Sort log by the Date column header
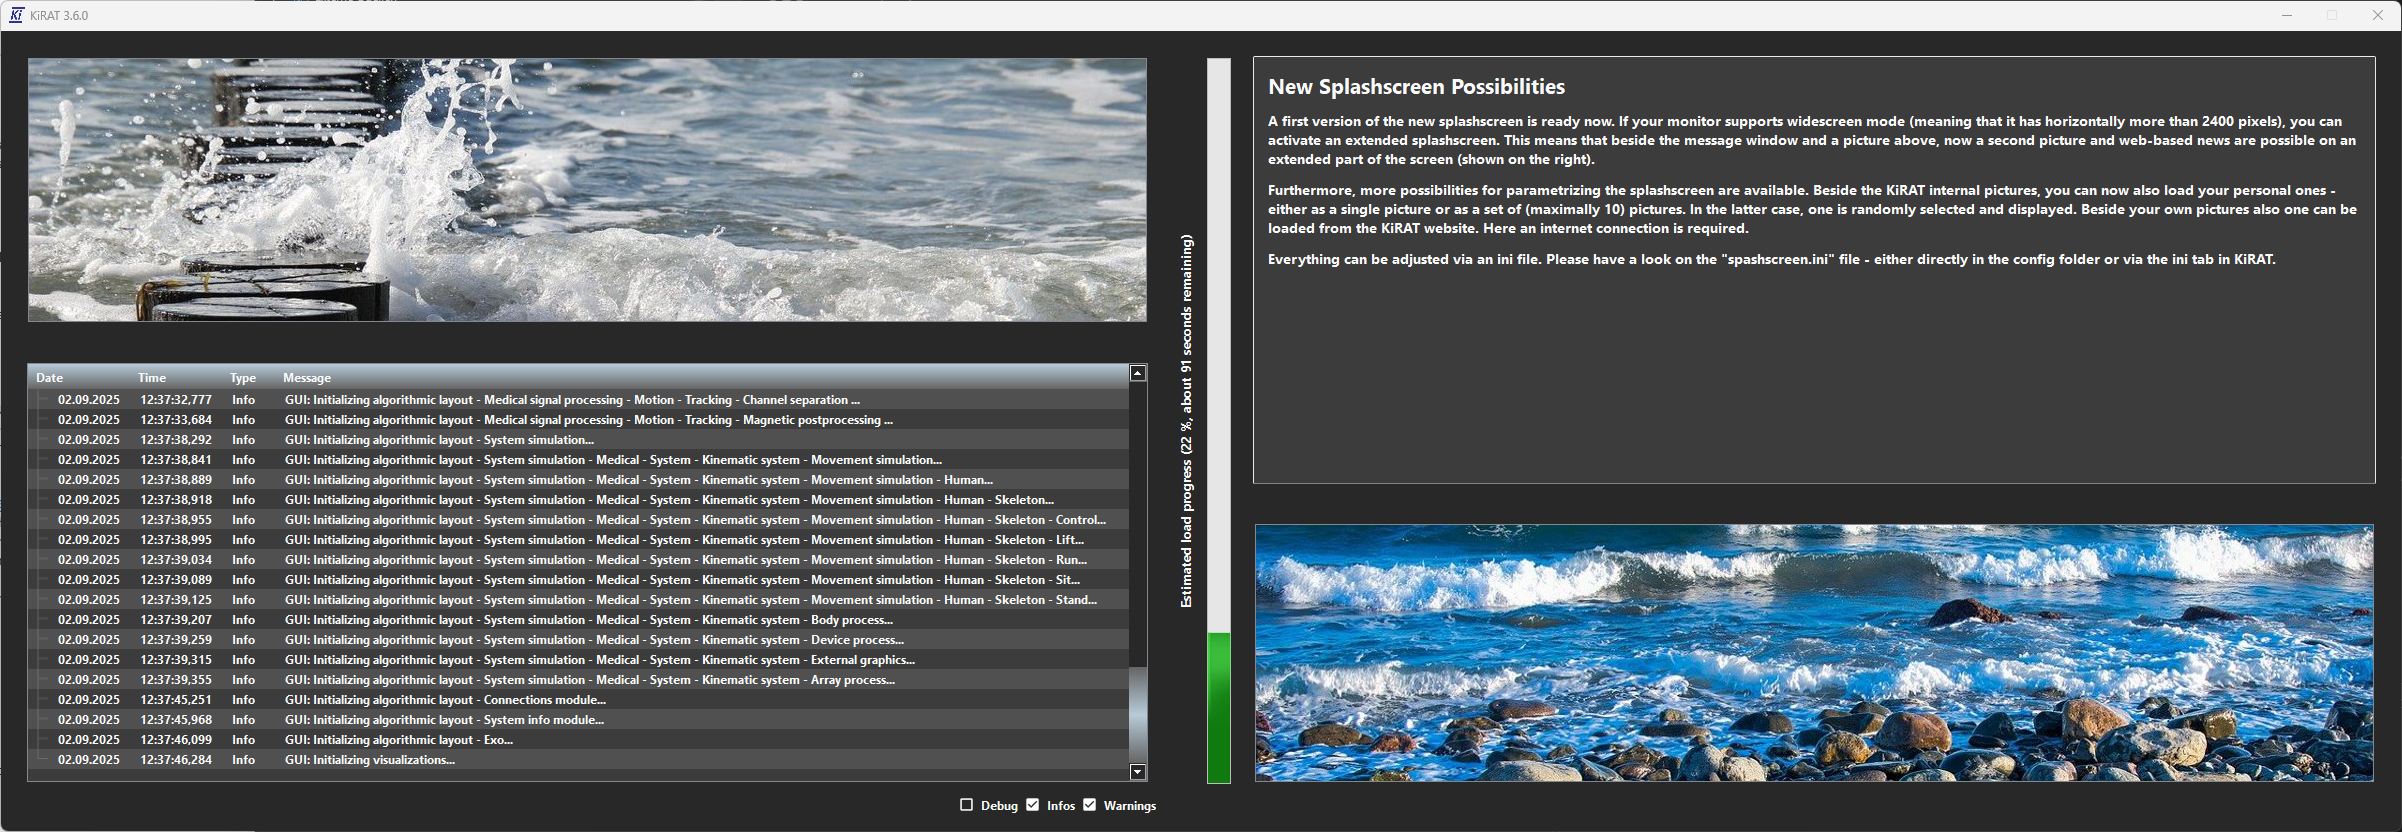2402x832 pixels. (50, 378)
